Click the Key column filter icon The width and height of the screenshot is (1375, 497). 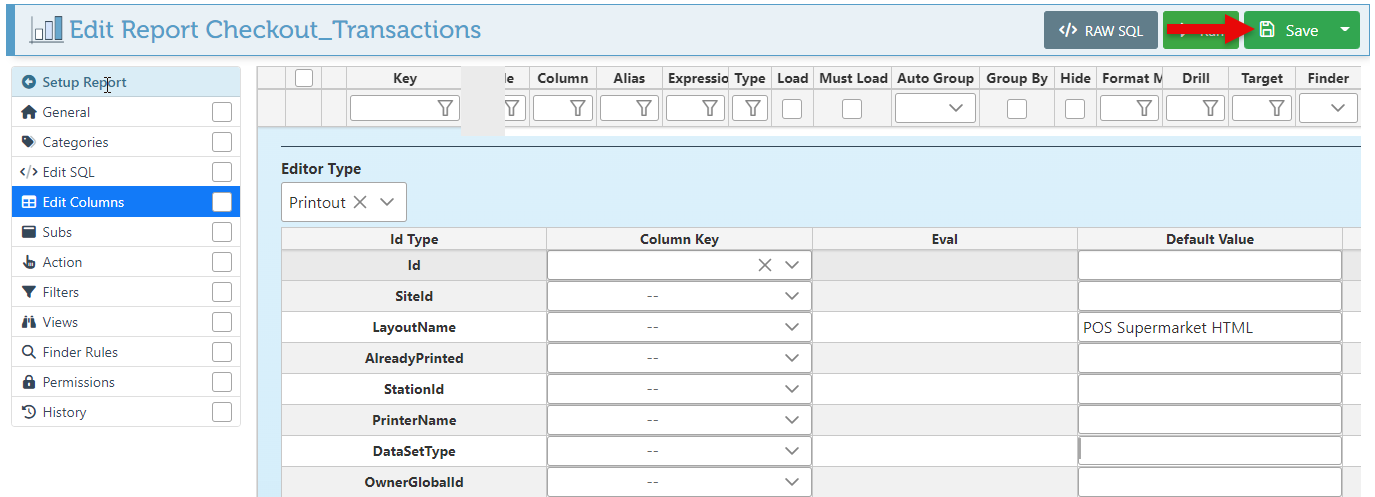pos(446,108)
